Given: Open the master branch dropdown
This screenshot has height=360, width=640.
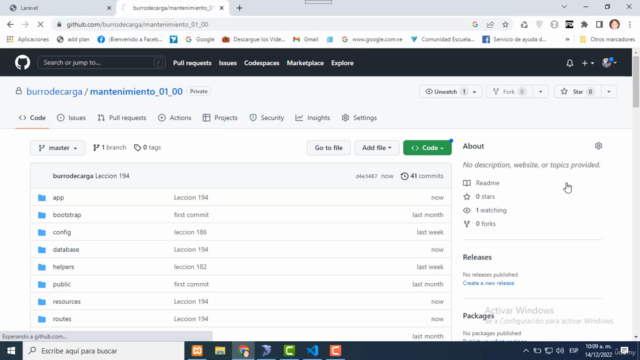Looking at the screenshot, I should (x=58, y=148).
